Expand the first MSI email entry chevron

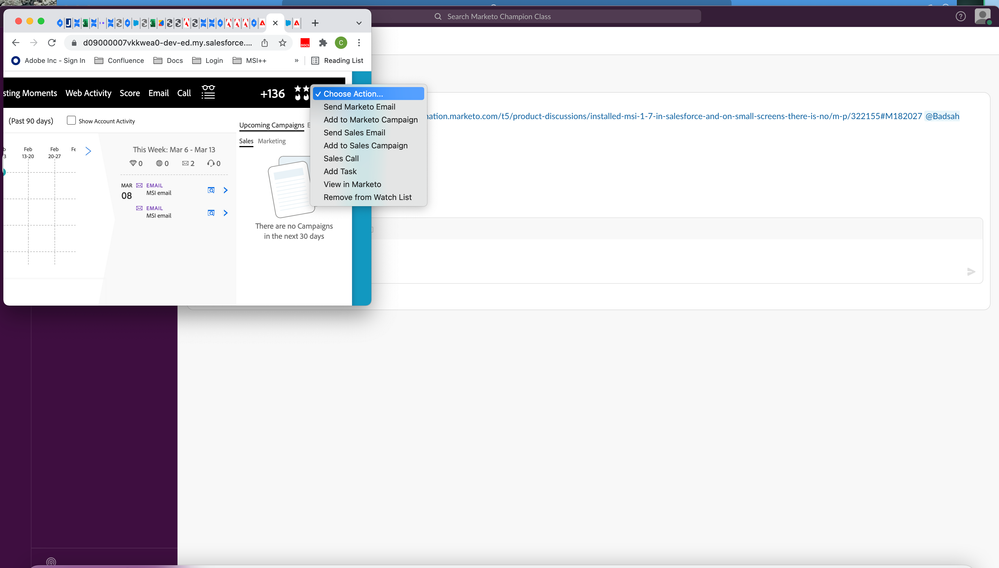coord(226,190)
